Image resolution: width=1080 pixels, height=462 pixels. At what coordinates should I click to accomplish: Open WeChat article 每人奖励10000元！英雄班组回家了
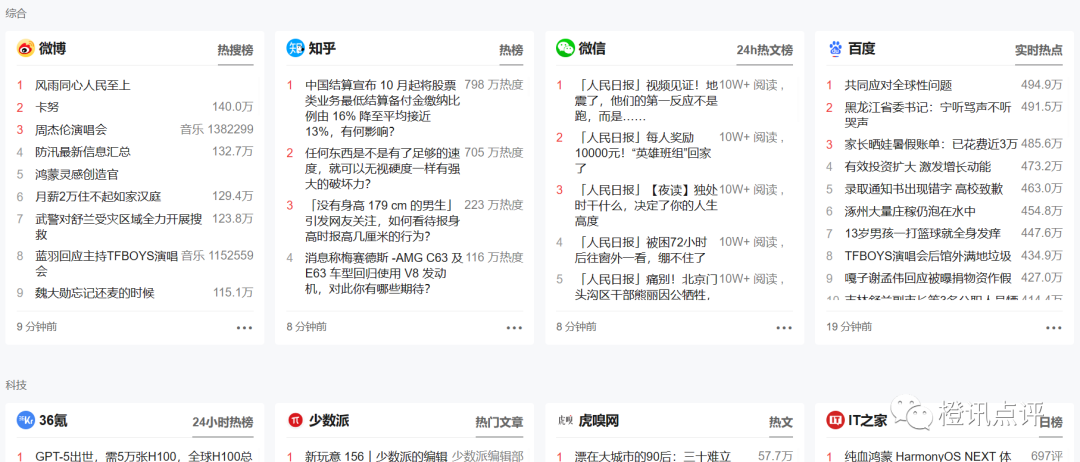click(643, 152)
